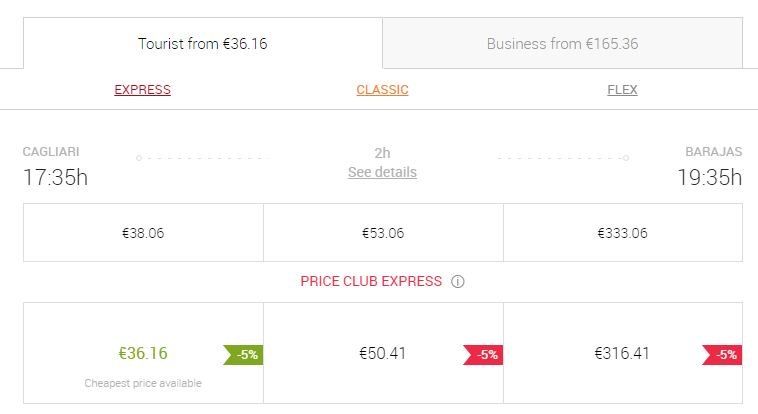Click the 2h flight duration text
The width and height of the screenshot is (758, 414).
click(x=382, y=153)
